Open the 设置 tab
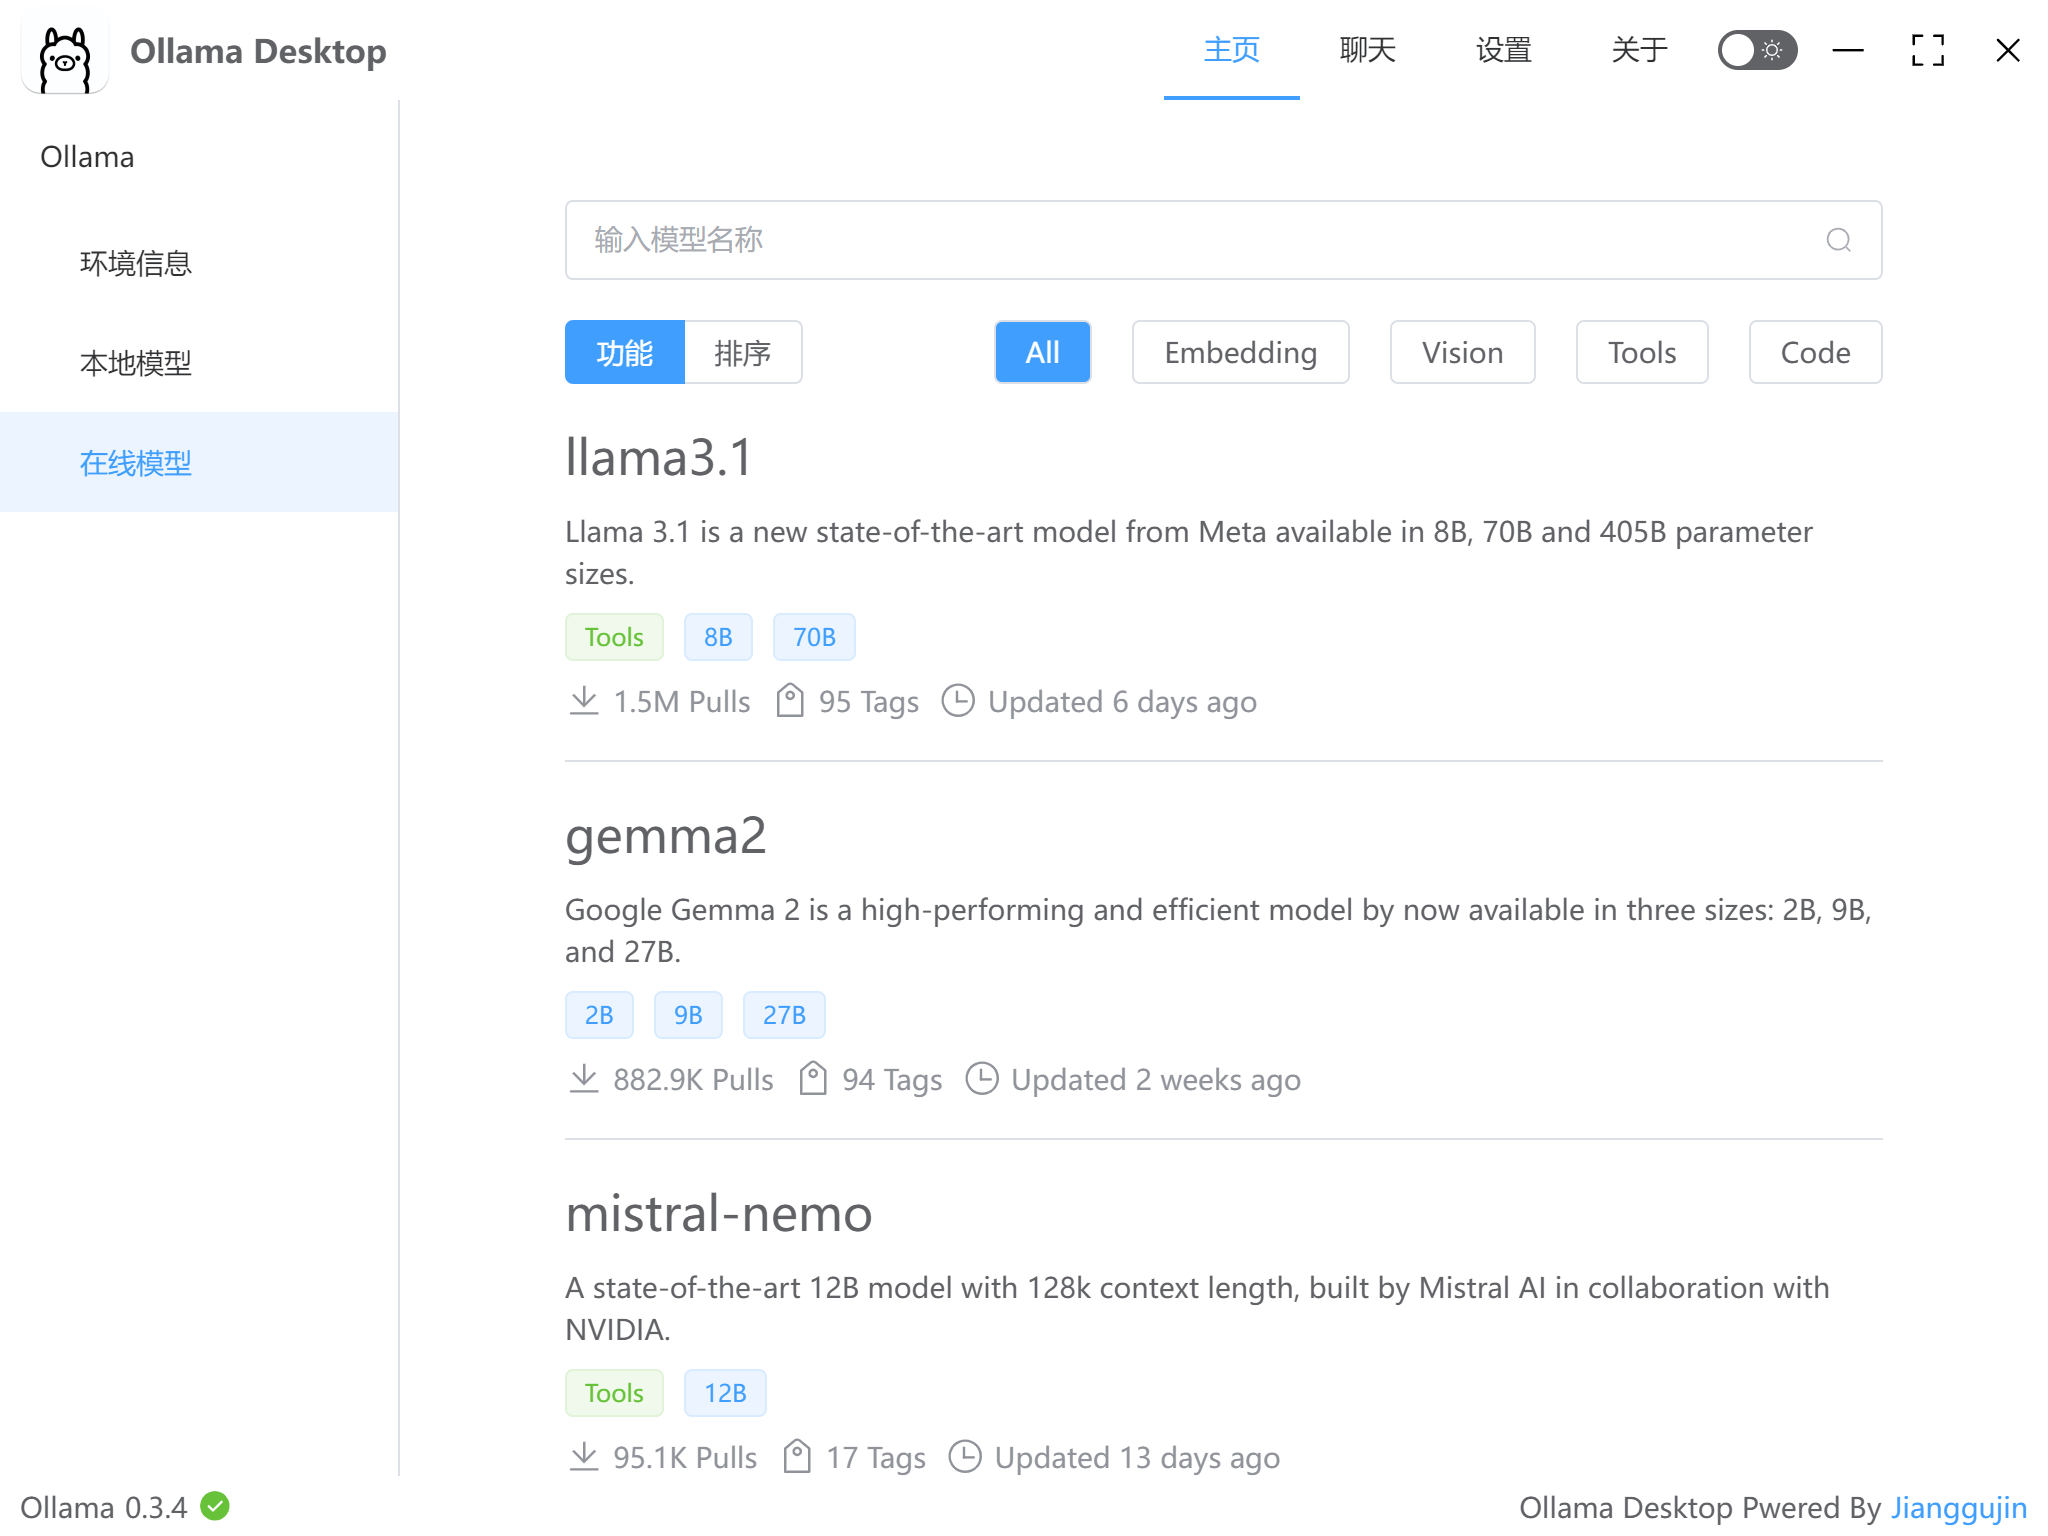 click(1503, 50)
